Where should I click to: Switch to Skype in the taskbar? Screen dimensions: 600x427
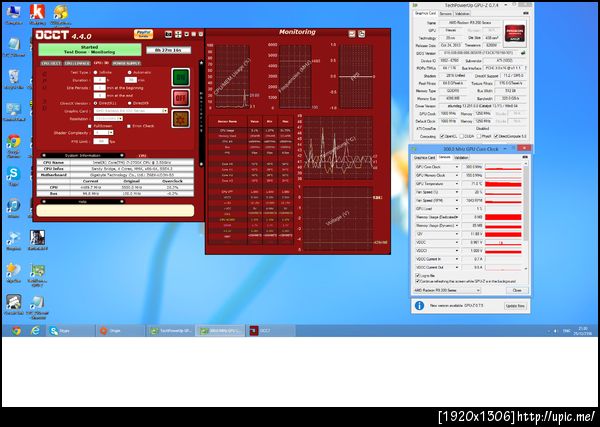point(71,331)
